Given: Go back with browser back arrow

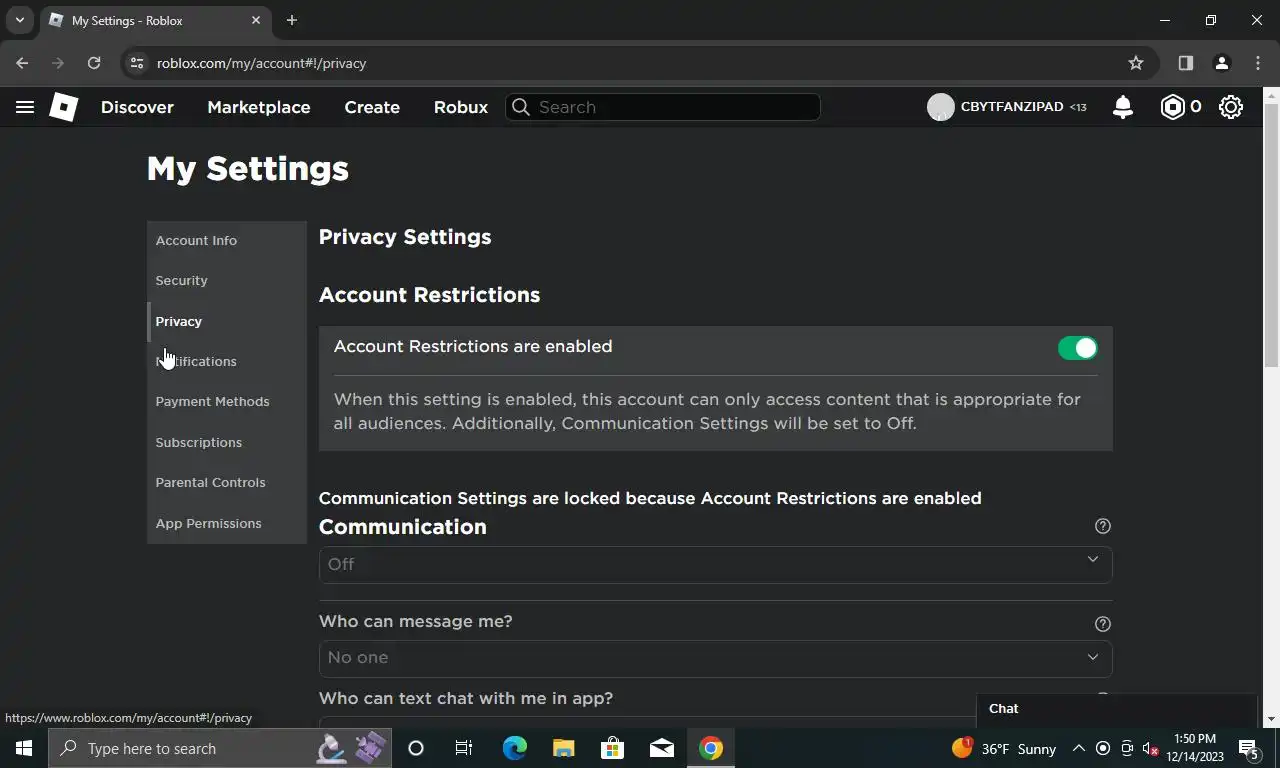Looking at the screenshot, I should [22, 63].
